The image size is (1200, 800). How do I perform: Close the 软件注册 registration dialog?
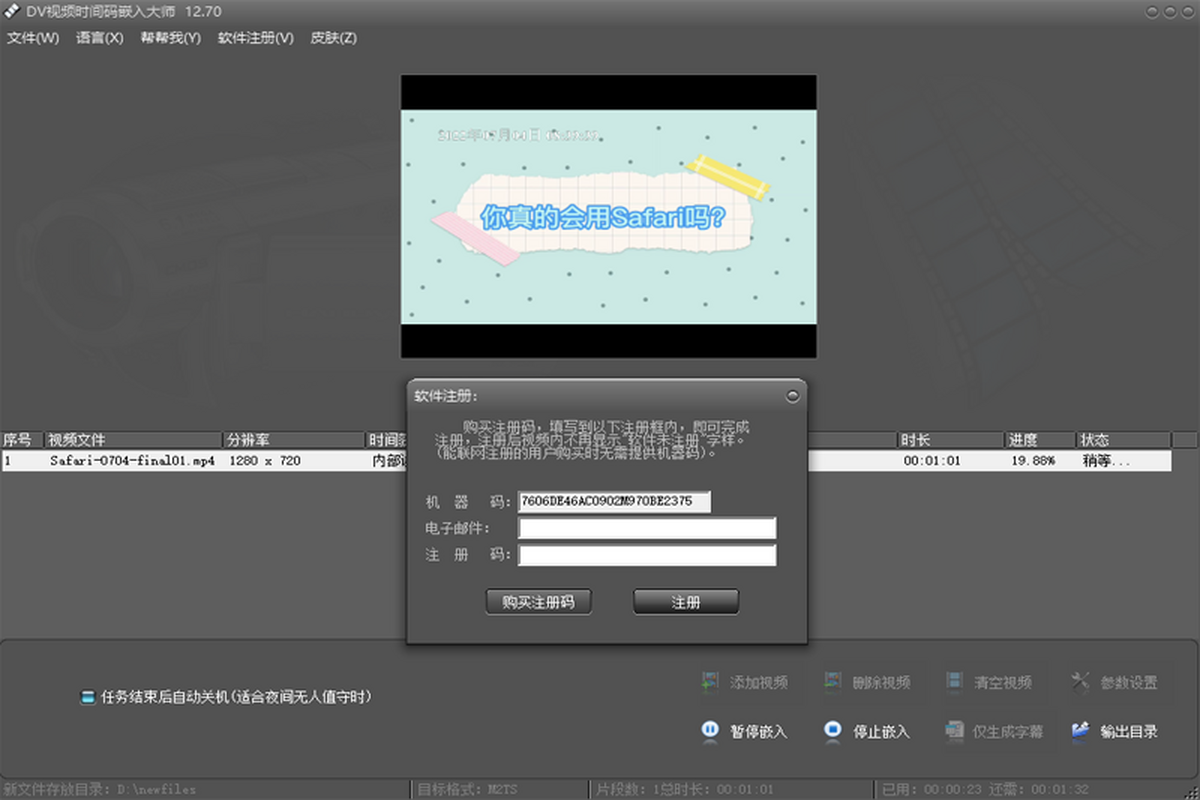793,396
